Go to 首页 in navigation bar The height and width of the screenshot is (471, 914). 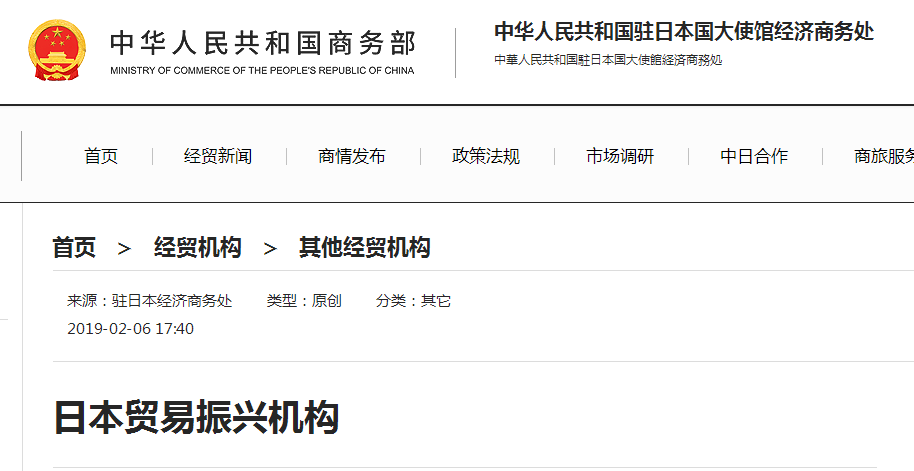click(101, 156)
